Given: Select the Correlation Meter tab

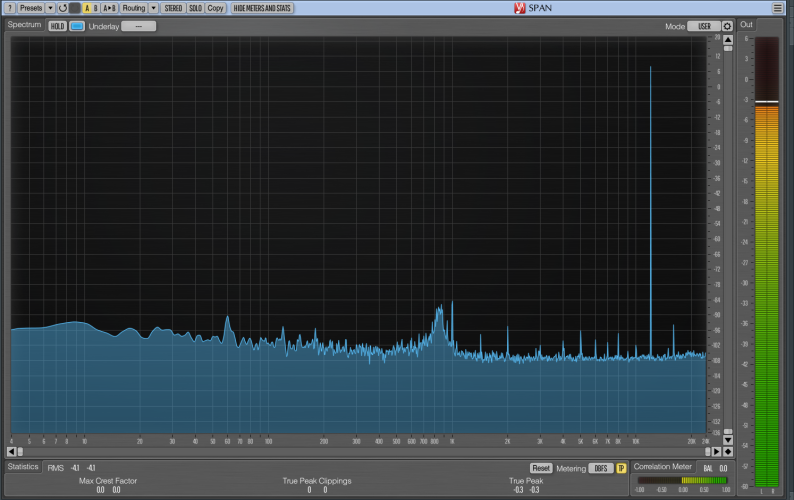Looking at the screenshot, I should pos(662,467).
